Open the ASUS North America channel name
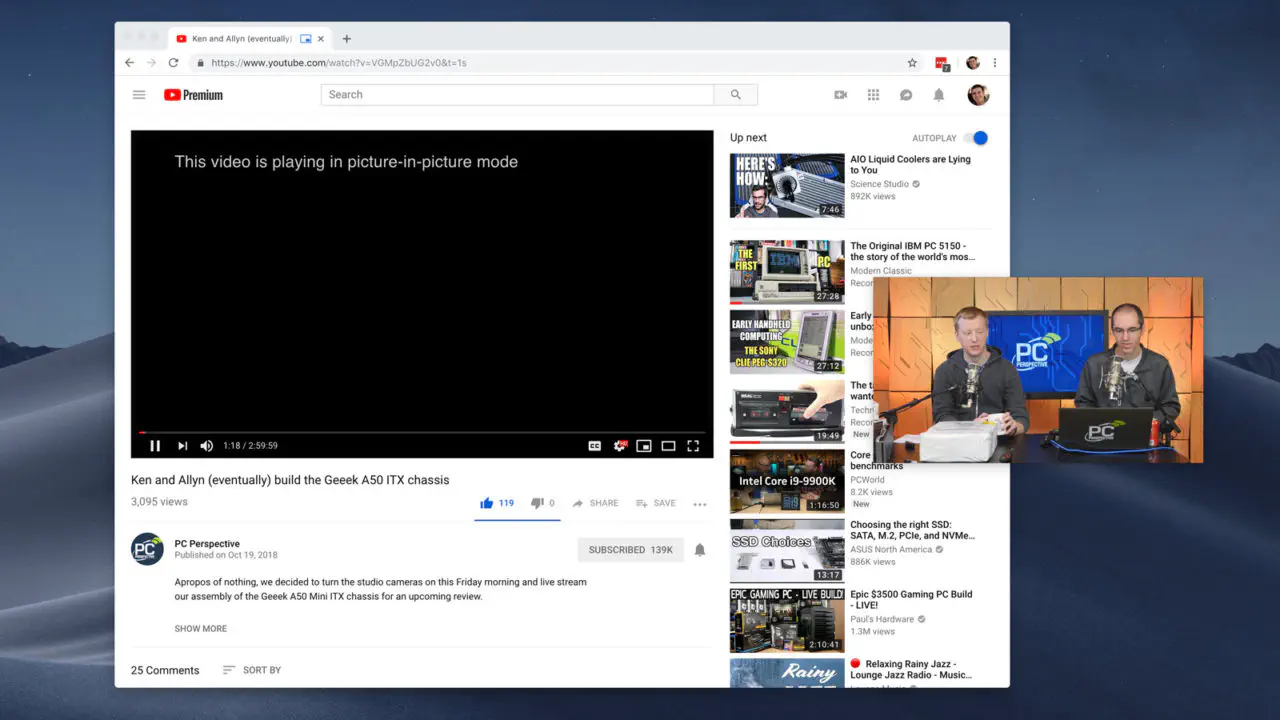The image size is (1280, 720). click(891, 549)
